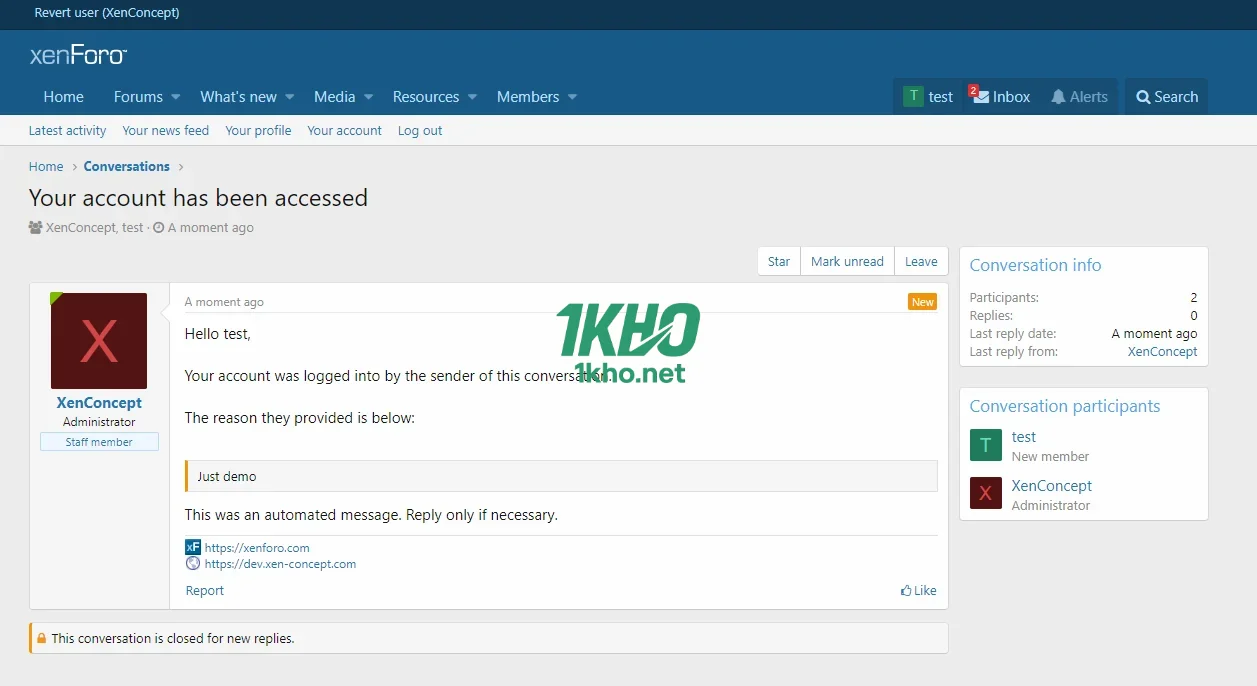Image resolution: width=1257 pixels, height=686 pixels.
Task: Open the Members dropdown chevron
Action: tap(571, 97)
